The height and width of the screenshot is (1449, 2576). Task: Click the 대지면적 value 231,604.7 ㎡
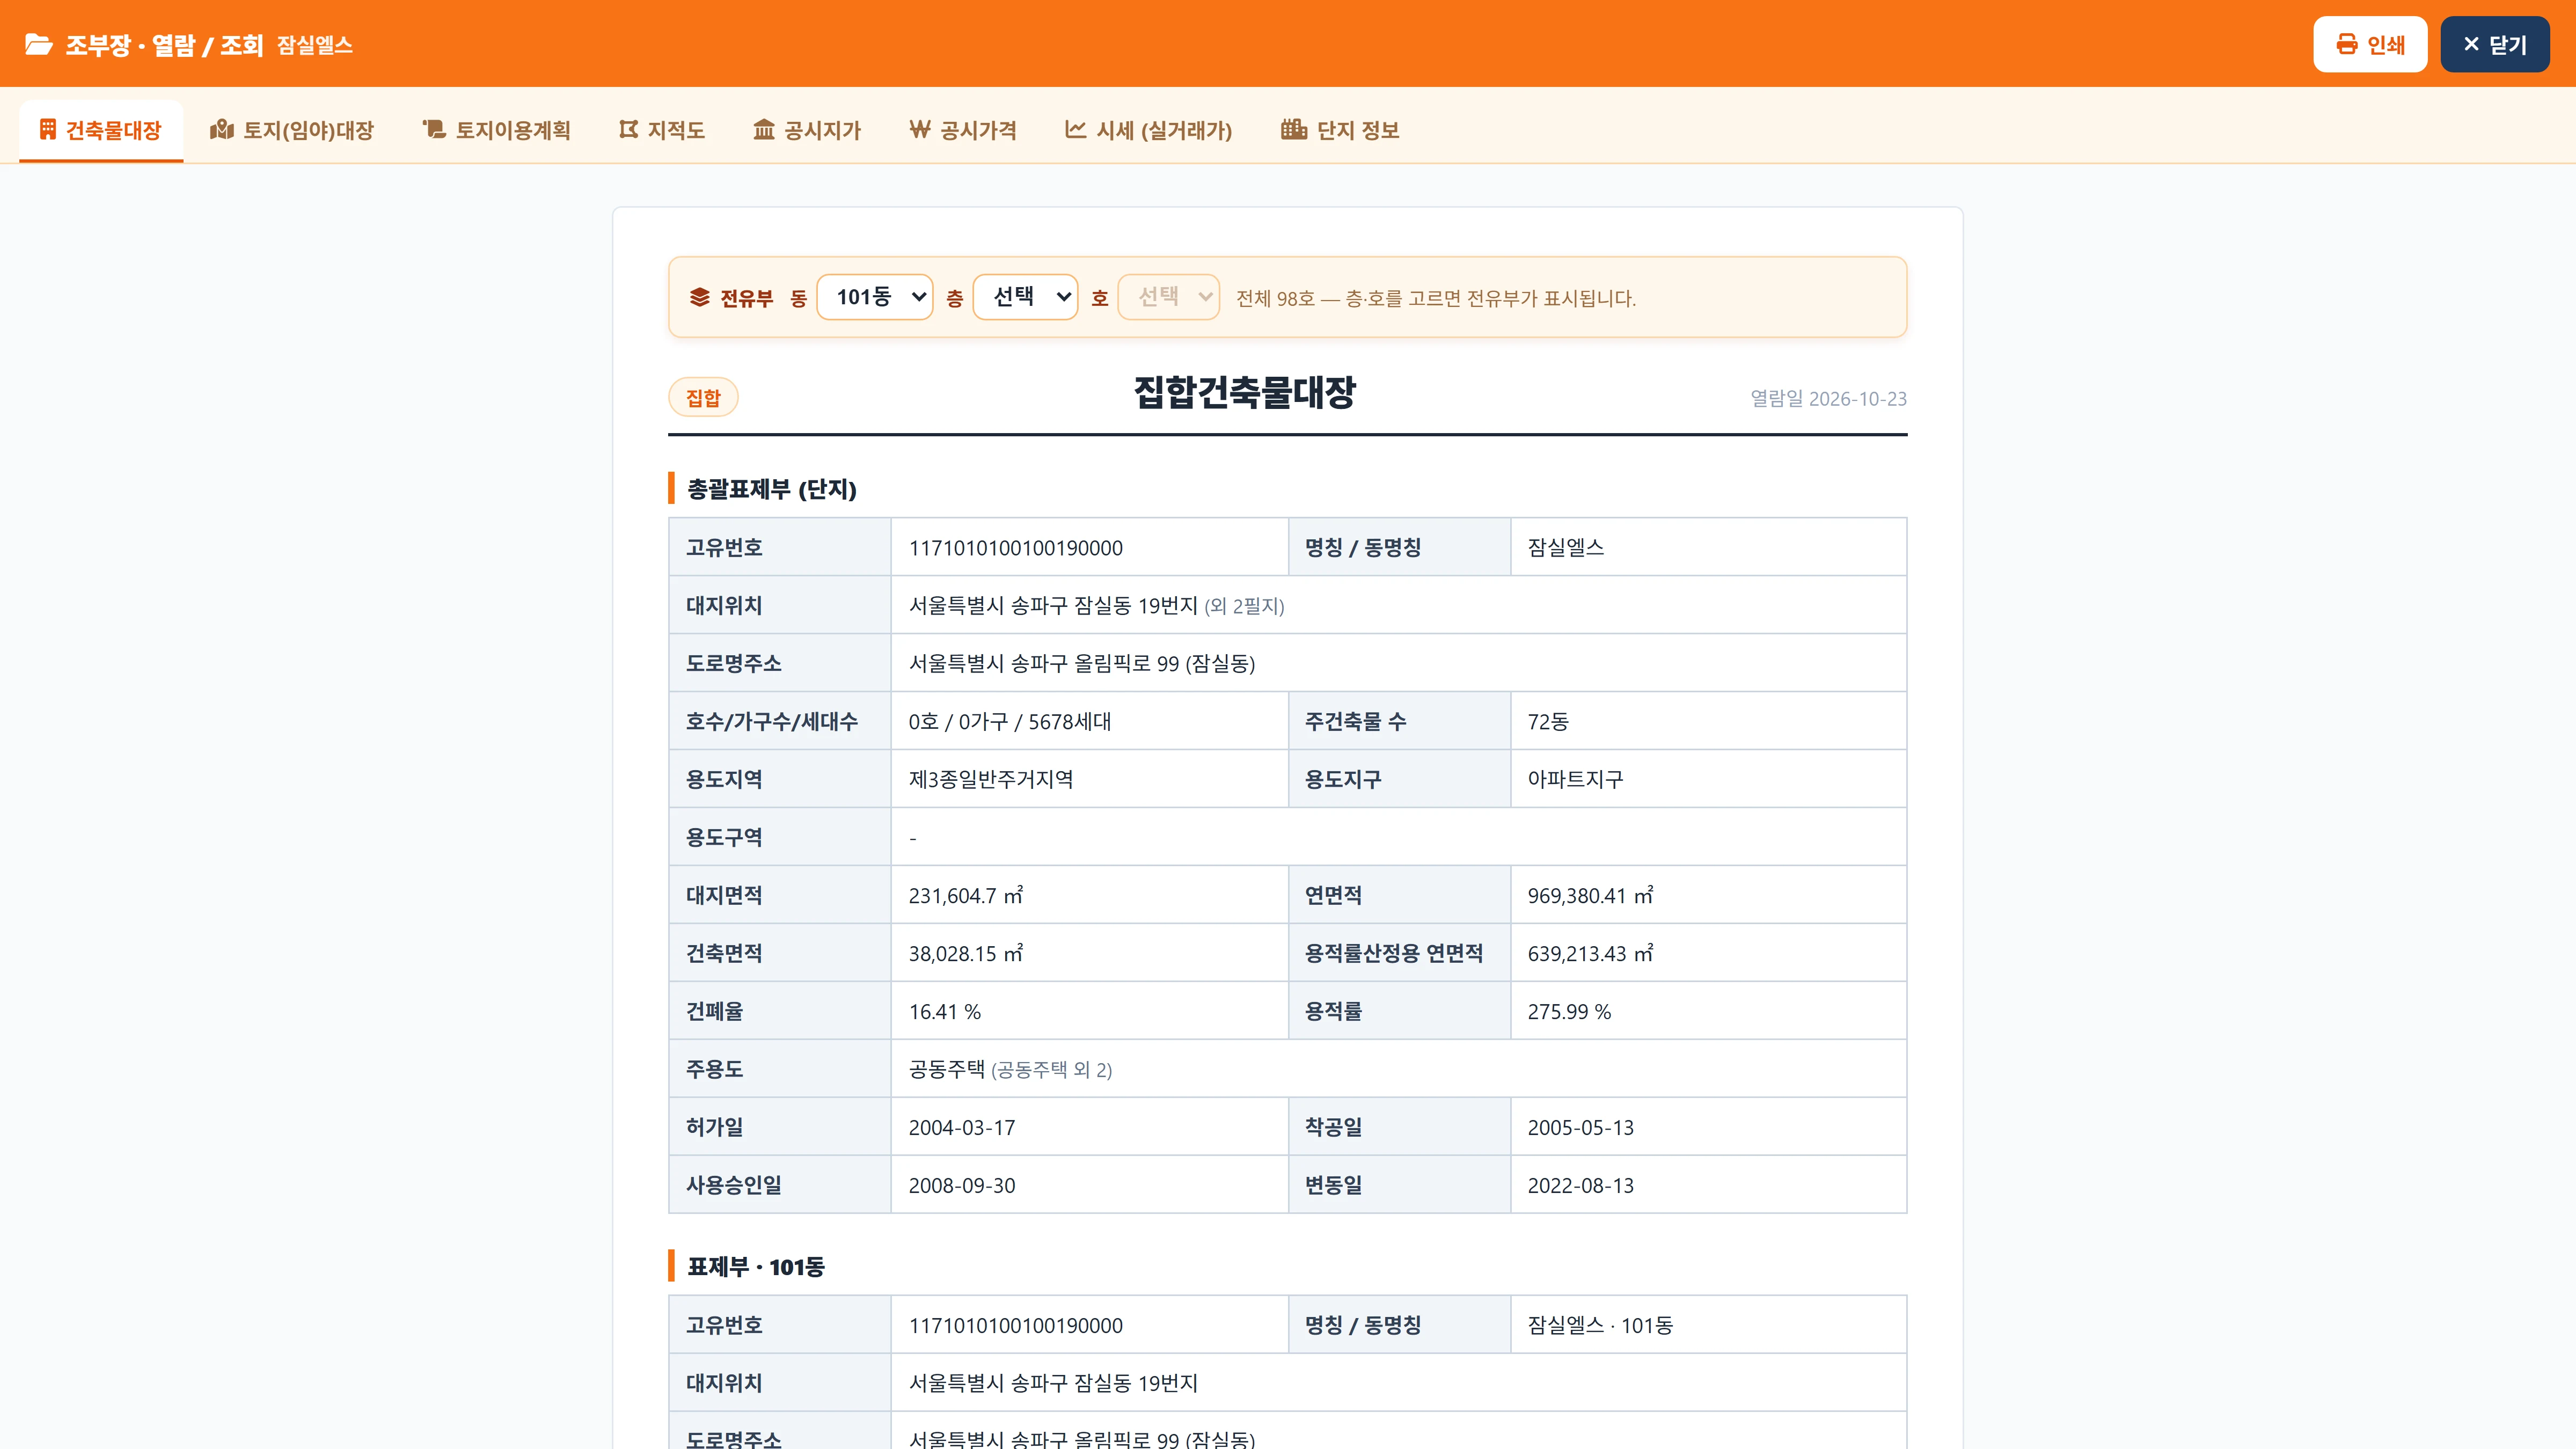click(x=966, y=895)
